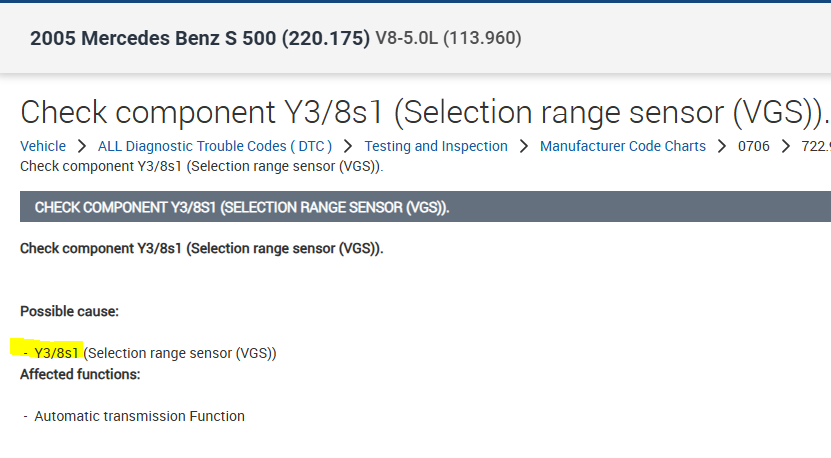The image size is (831, 458).
Task: Click the chevron after the 0706 breadcrumb
Action: pos(786,147)
